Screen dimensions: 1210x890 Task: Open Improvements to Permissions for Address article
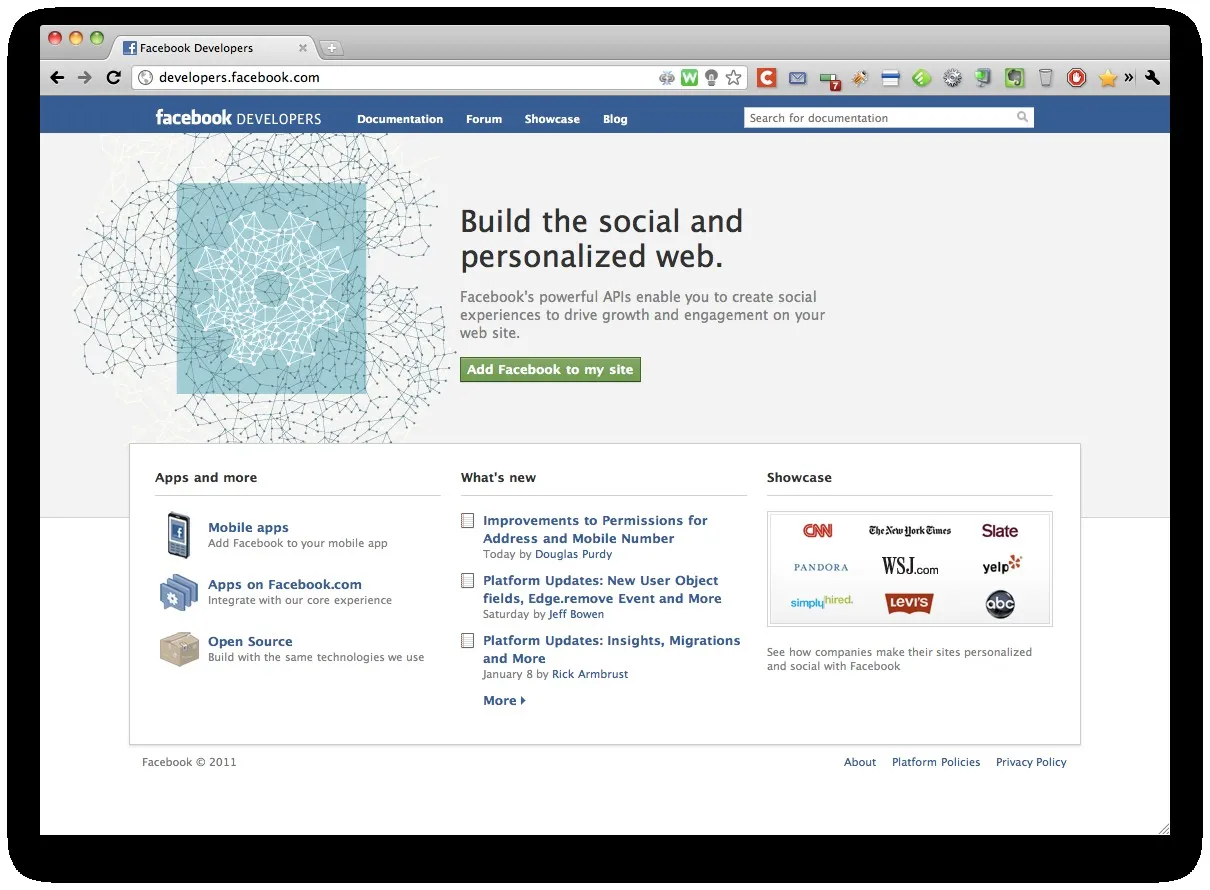(x=595, y=530)
